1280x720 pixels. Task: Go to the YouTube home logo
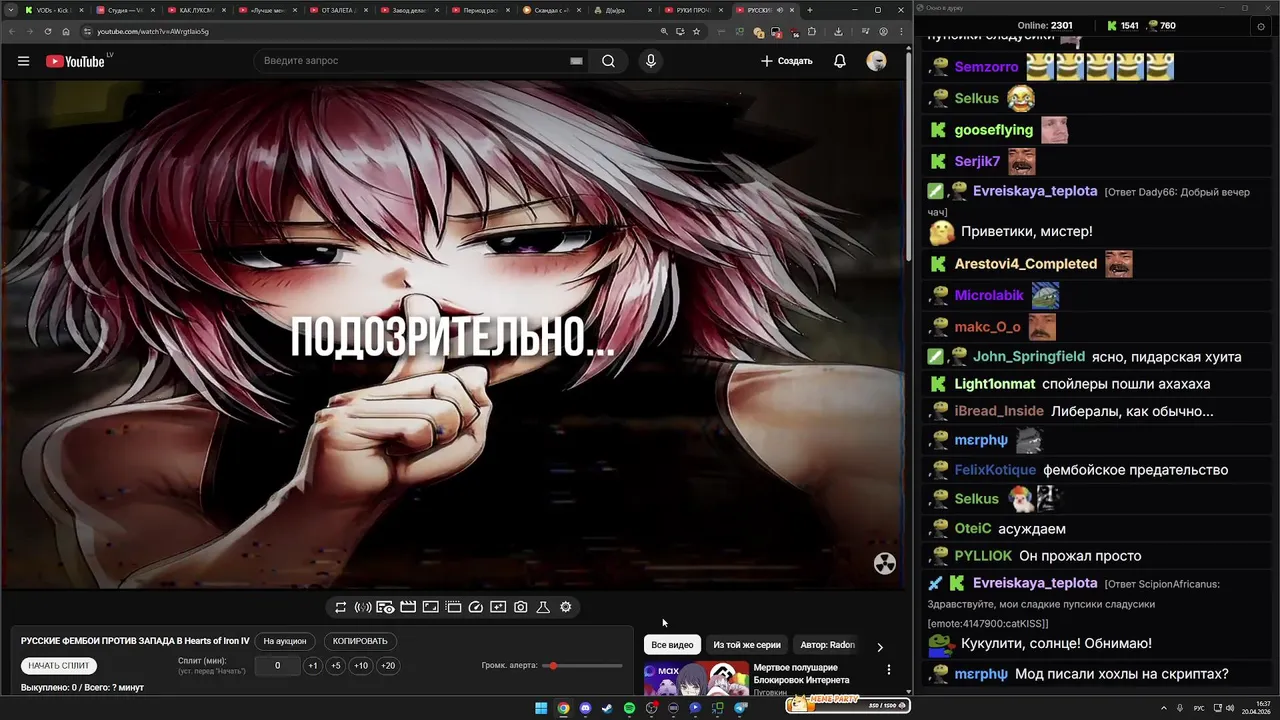75,61
